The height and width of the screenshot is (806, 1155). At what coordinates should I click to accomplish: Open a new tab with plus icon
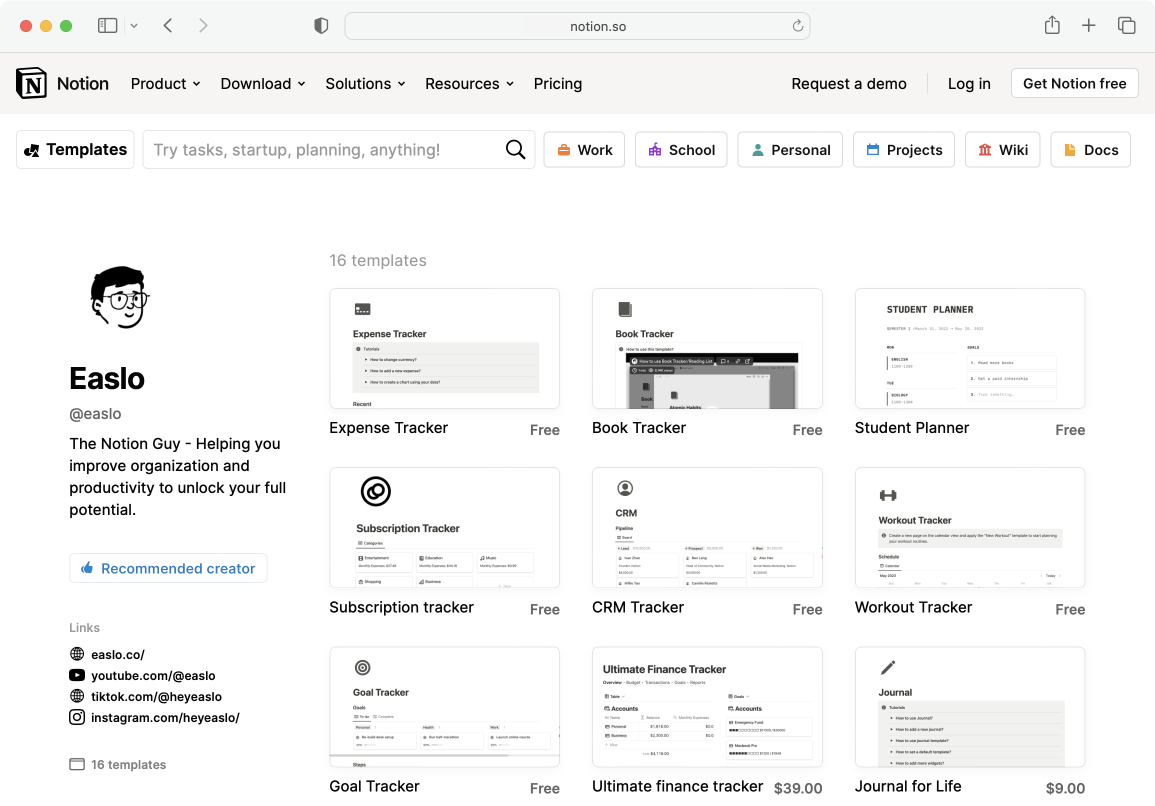tap(1089, 26)
